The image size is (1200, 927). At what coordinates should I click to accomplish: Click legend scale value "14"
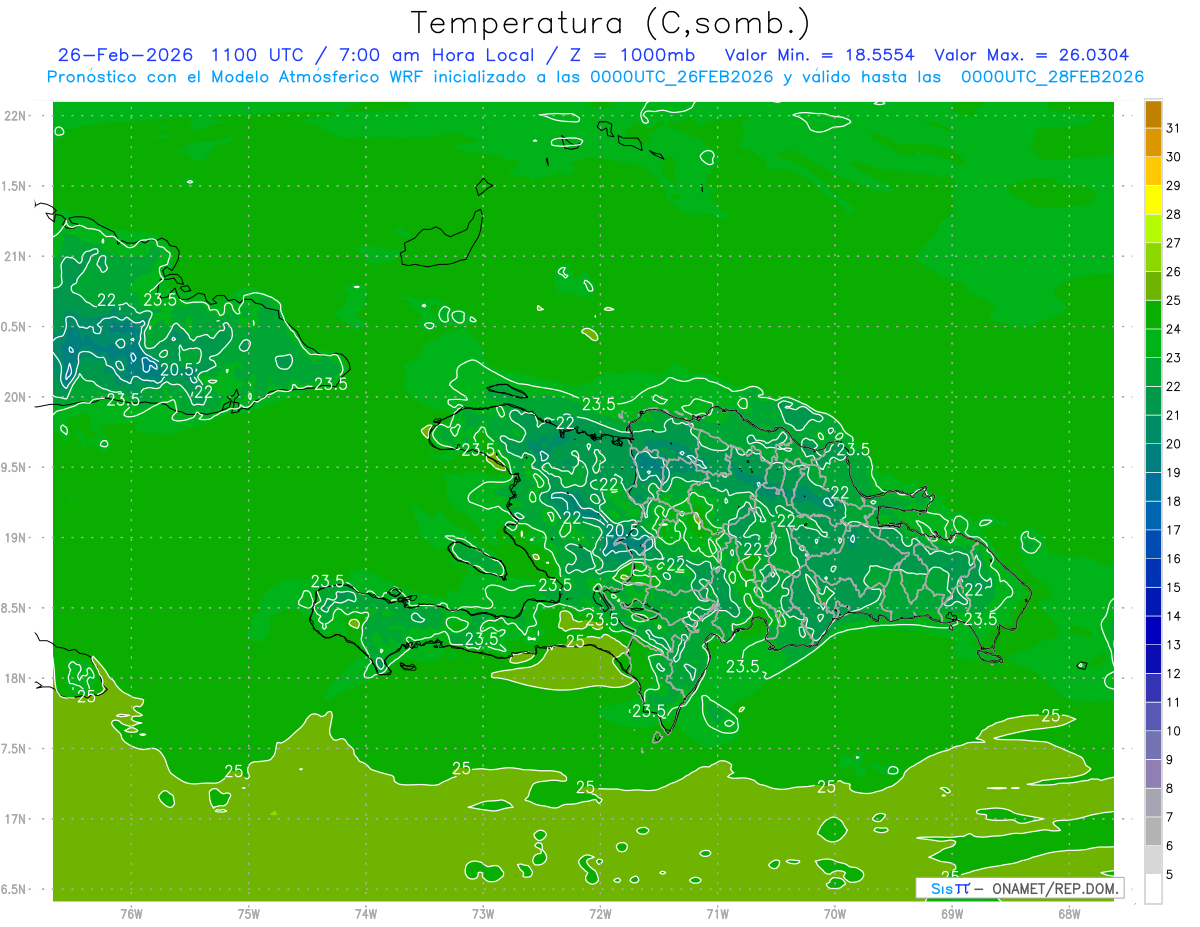click(1174, 616)
